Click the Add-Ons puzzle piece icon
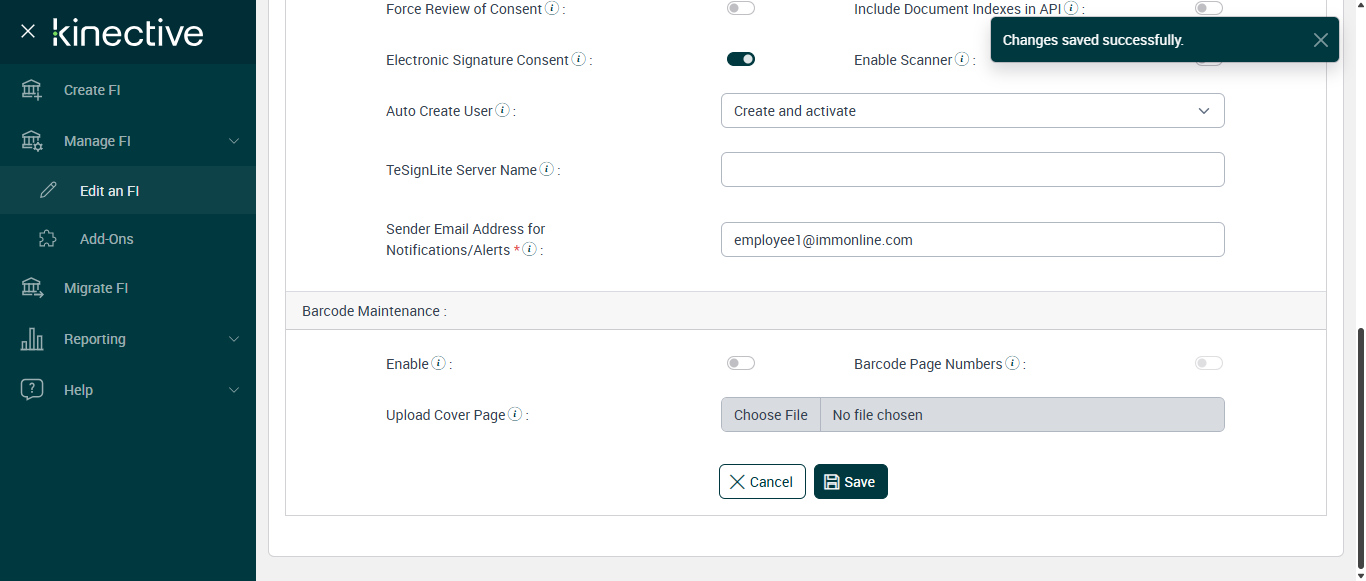1366x581 pixels. click(x=48, y=239)
